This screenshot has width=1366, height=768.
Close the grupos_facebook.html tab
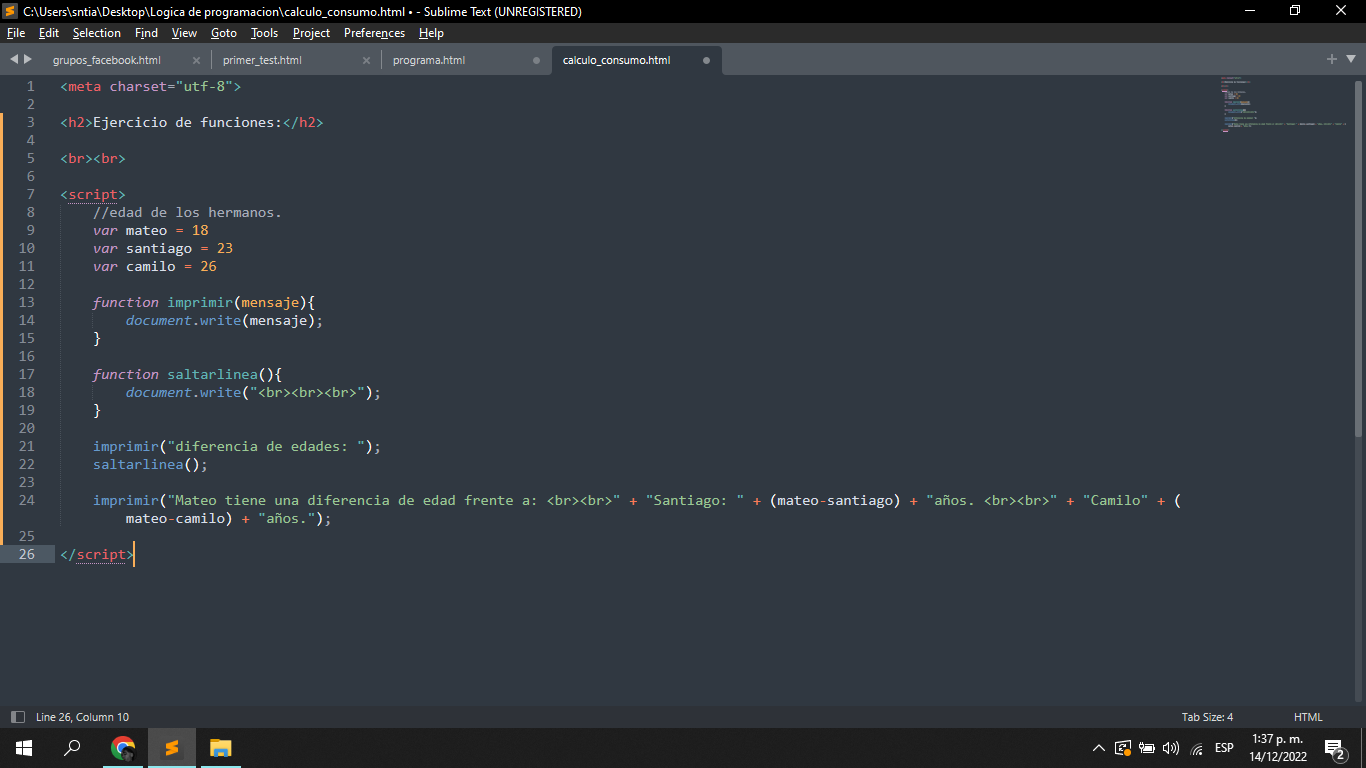tap(196, 60)
